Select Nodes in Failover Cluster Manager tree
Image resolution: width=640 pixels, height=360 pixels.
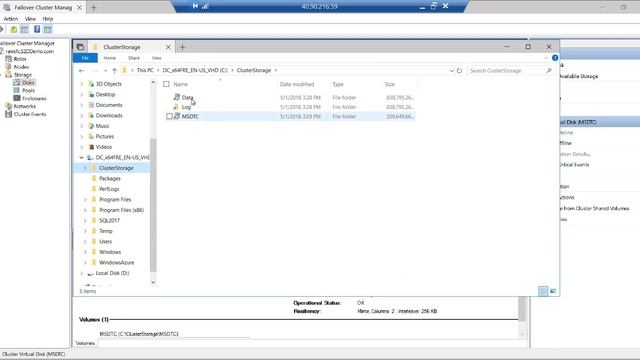[x=21, y=67]
